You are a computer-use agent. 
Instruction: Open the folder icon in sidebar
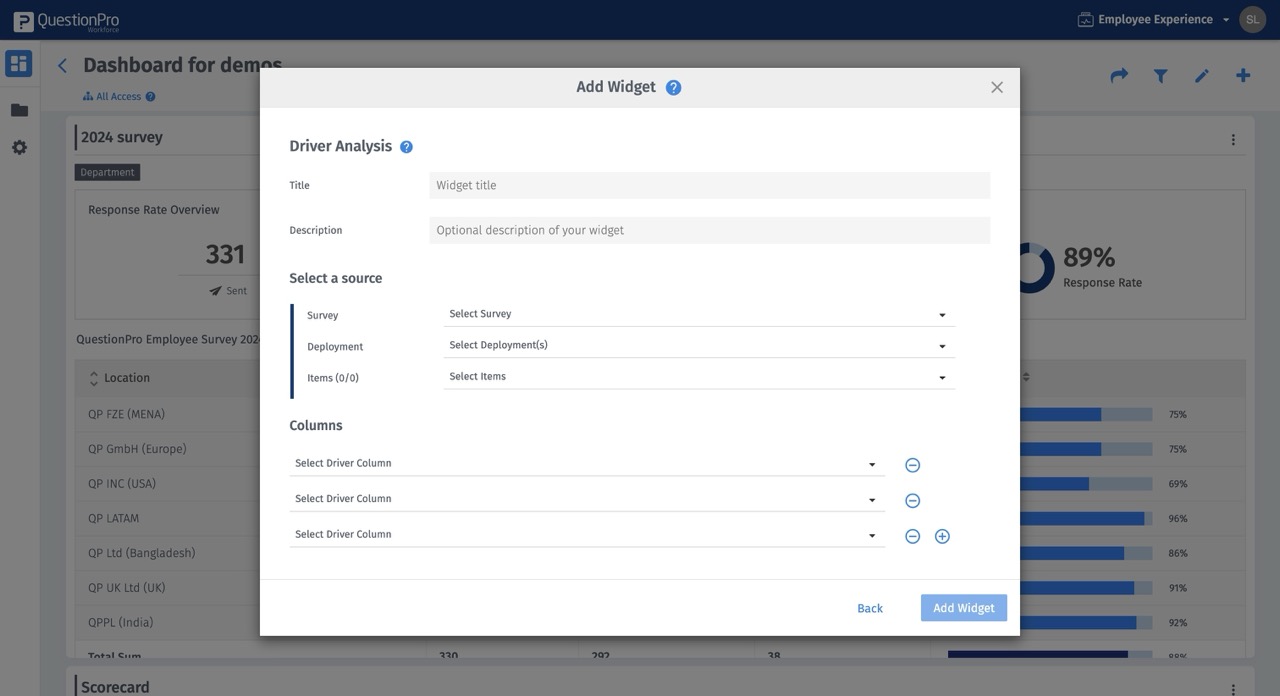point(19,110)
